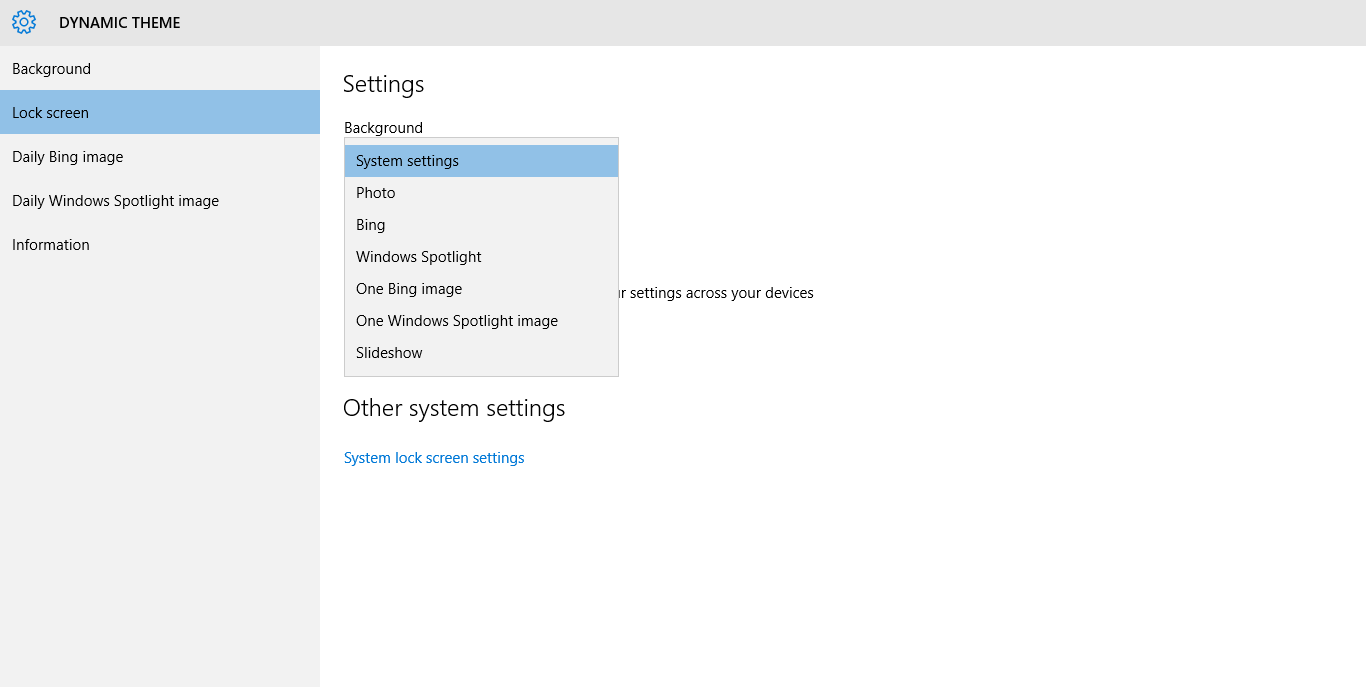Click the DYNAMIC THEME app title
Screen dimensions: 1366x687
[x=120, y=23]
